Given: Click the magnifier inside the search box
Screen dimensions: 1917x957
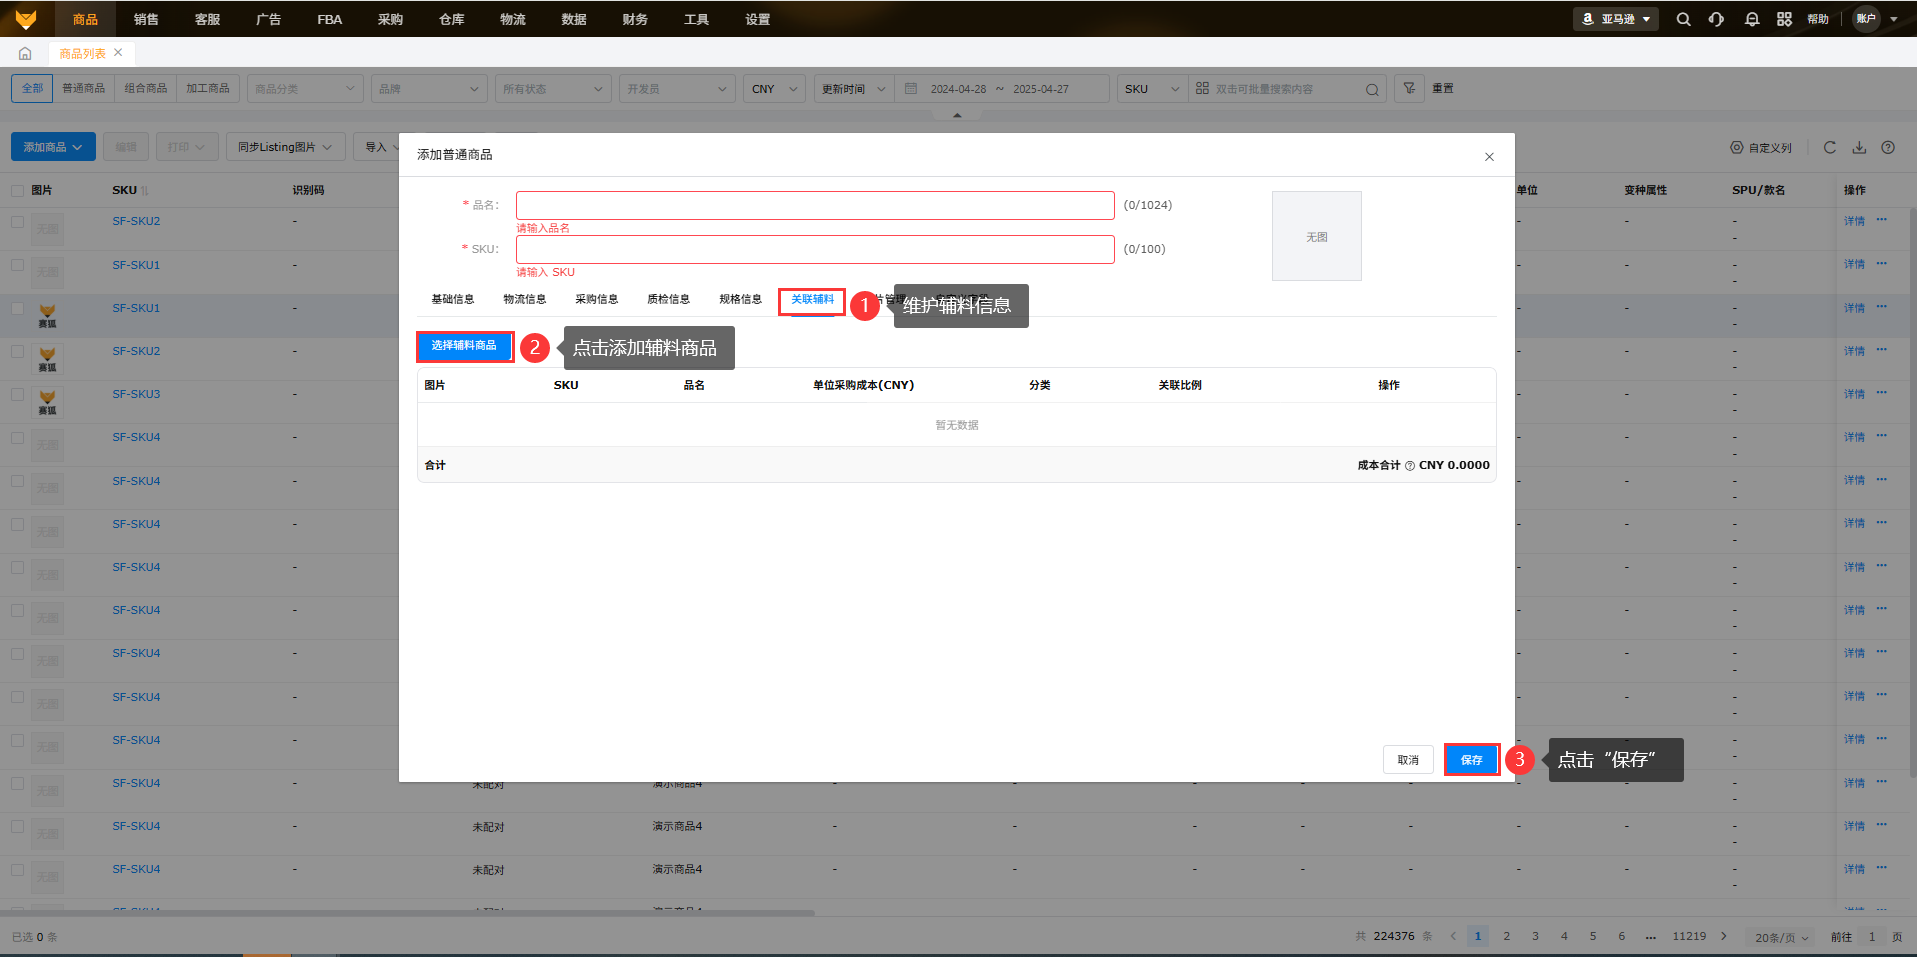Looking at the screenshot, I should tap(1372, 90).
